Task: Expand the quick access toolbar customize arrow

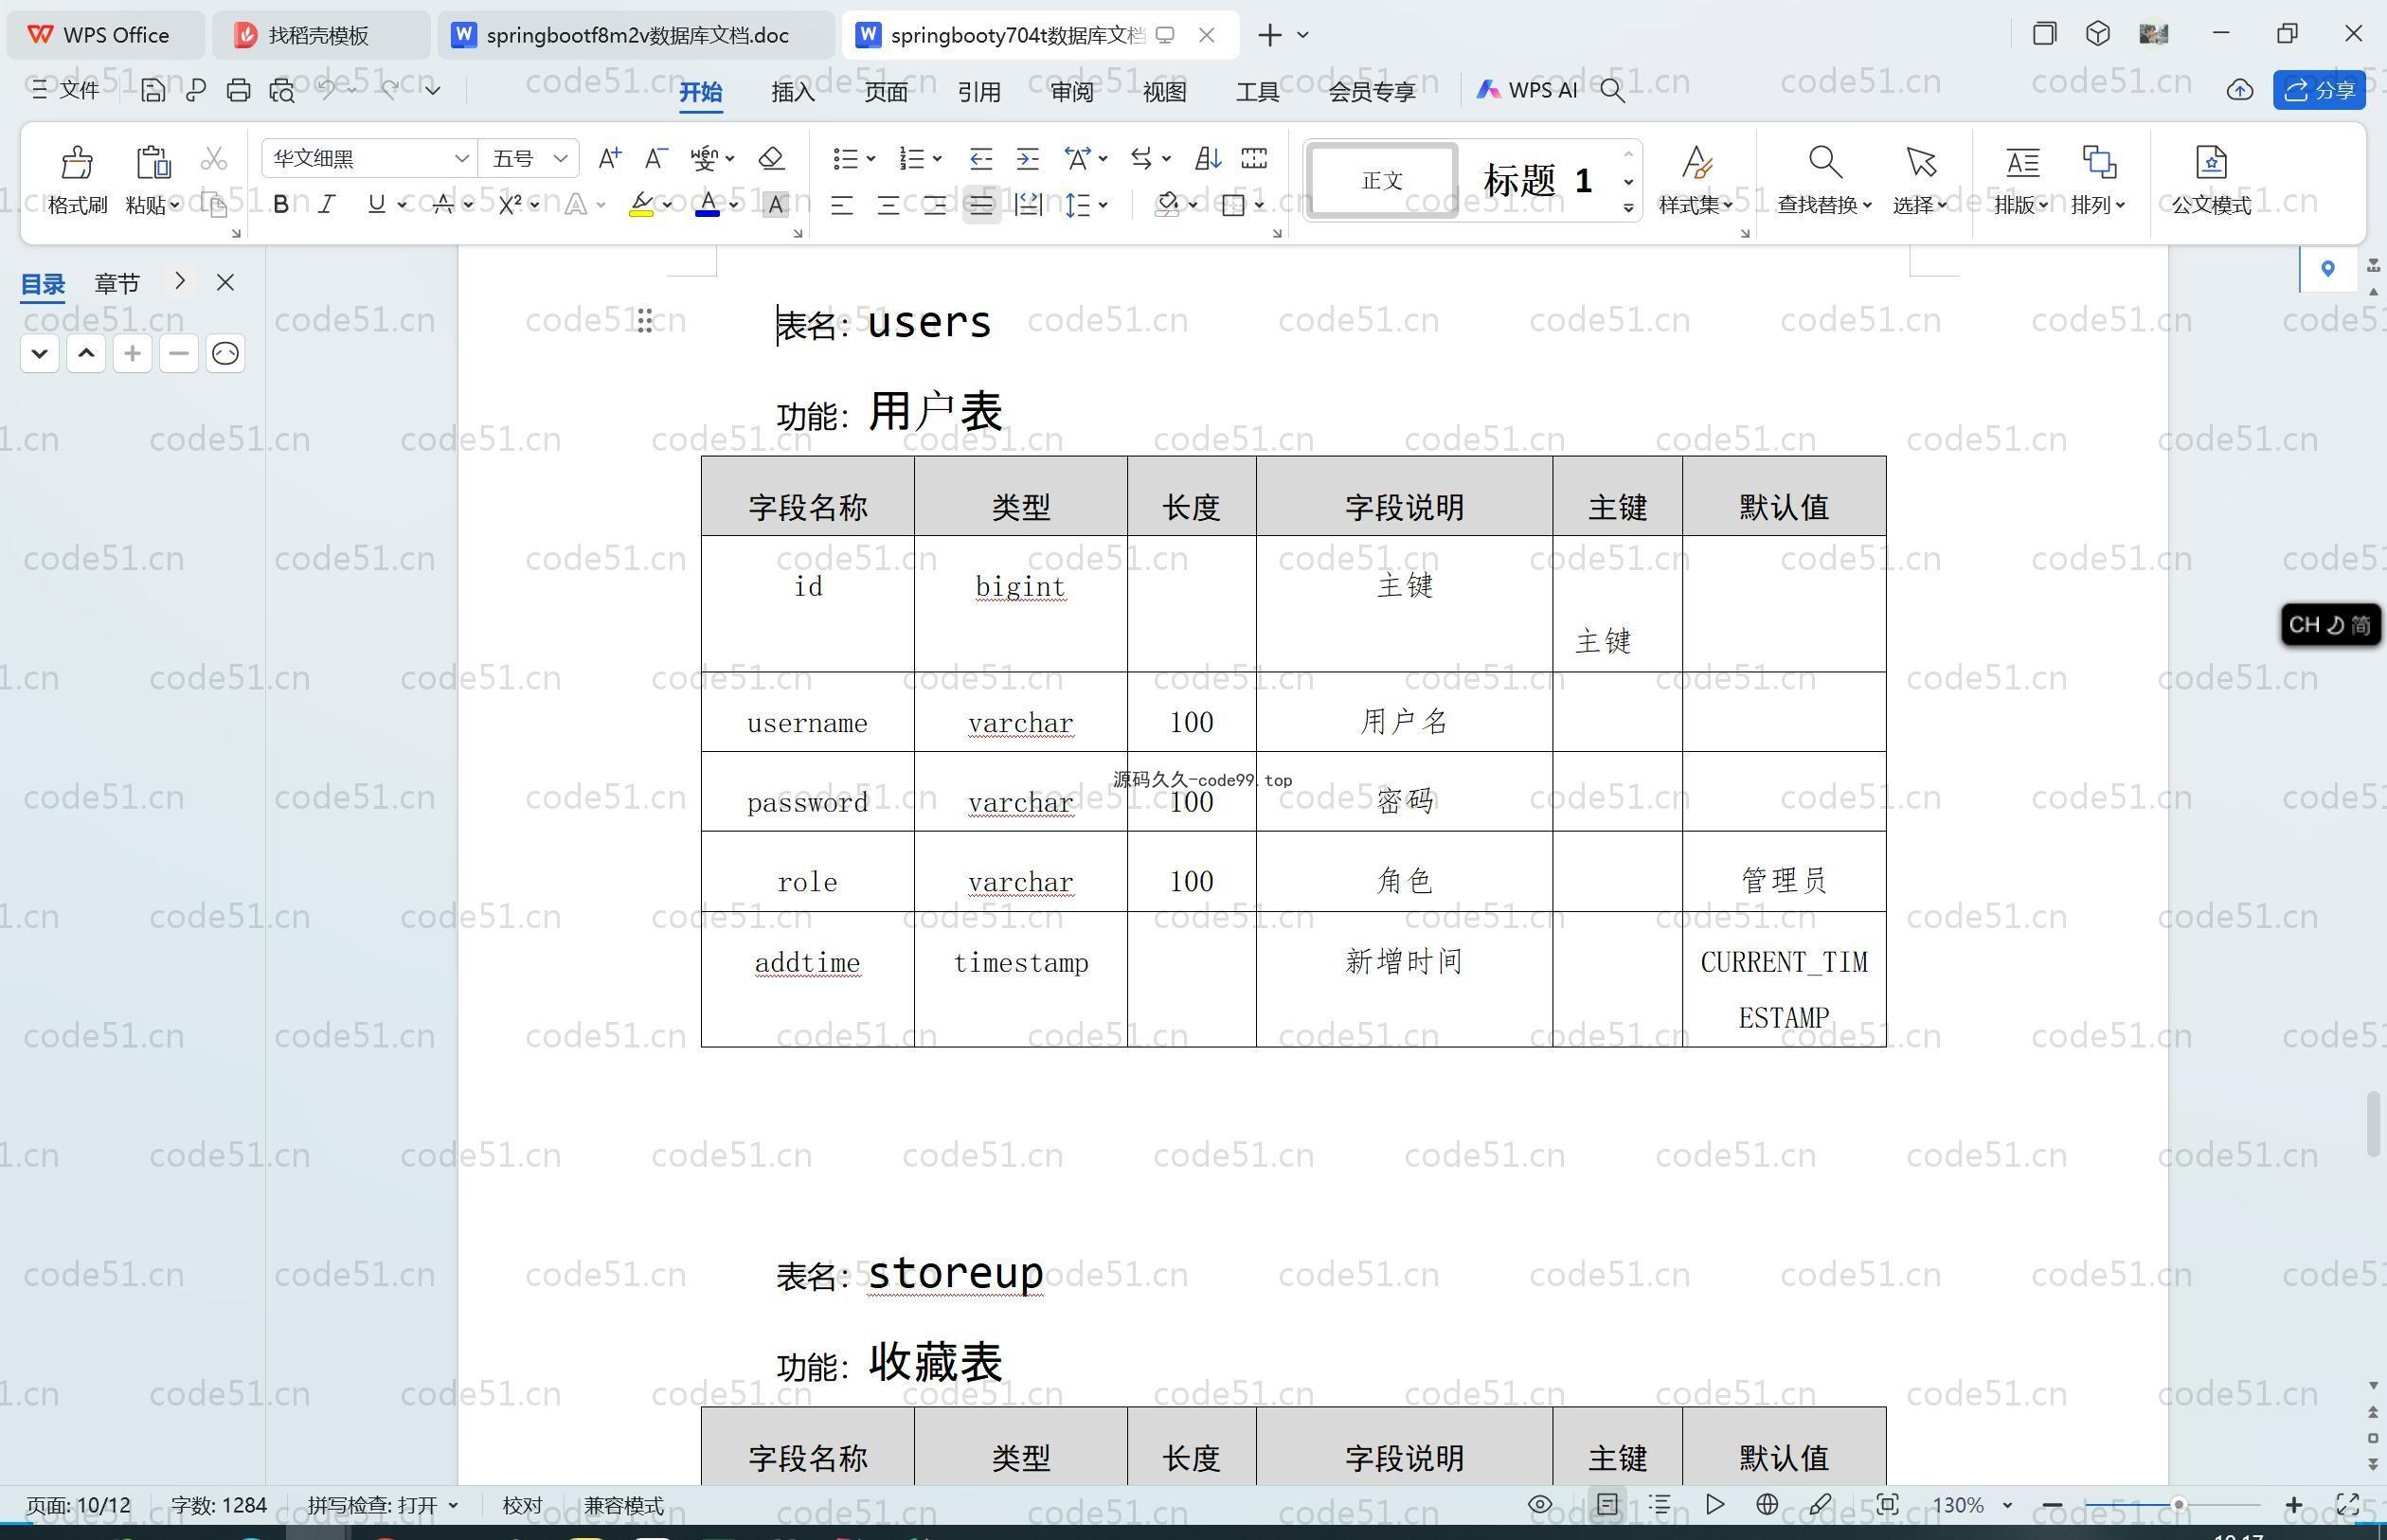Action: pyautogui.click(x=433, y=90)
